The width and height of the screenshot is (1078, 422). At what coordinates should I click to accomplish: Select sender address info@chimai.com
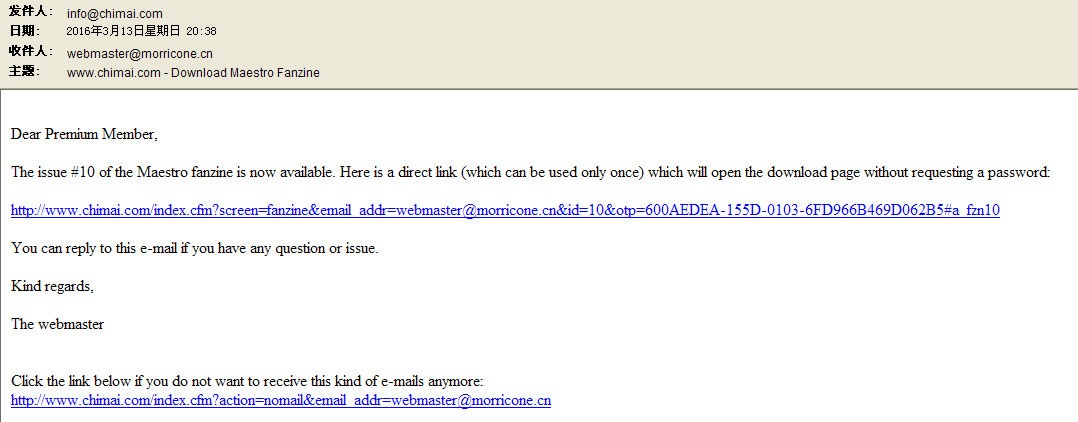[115, 13]
